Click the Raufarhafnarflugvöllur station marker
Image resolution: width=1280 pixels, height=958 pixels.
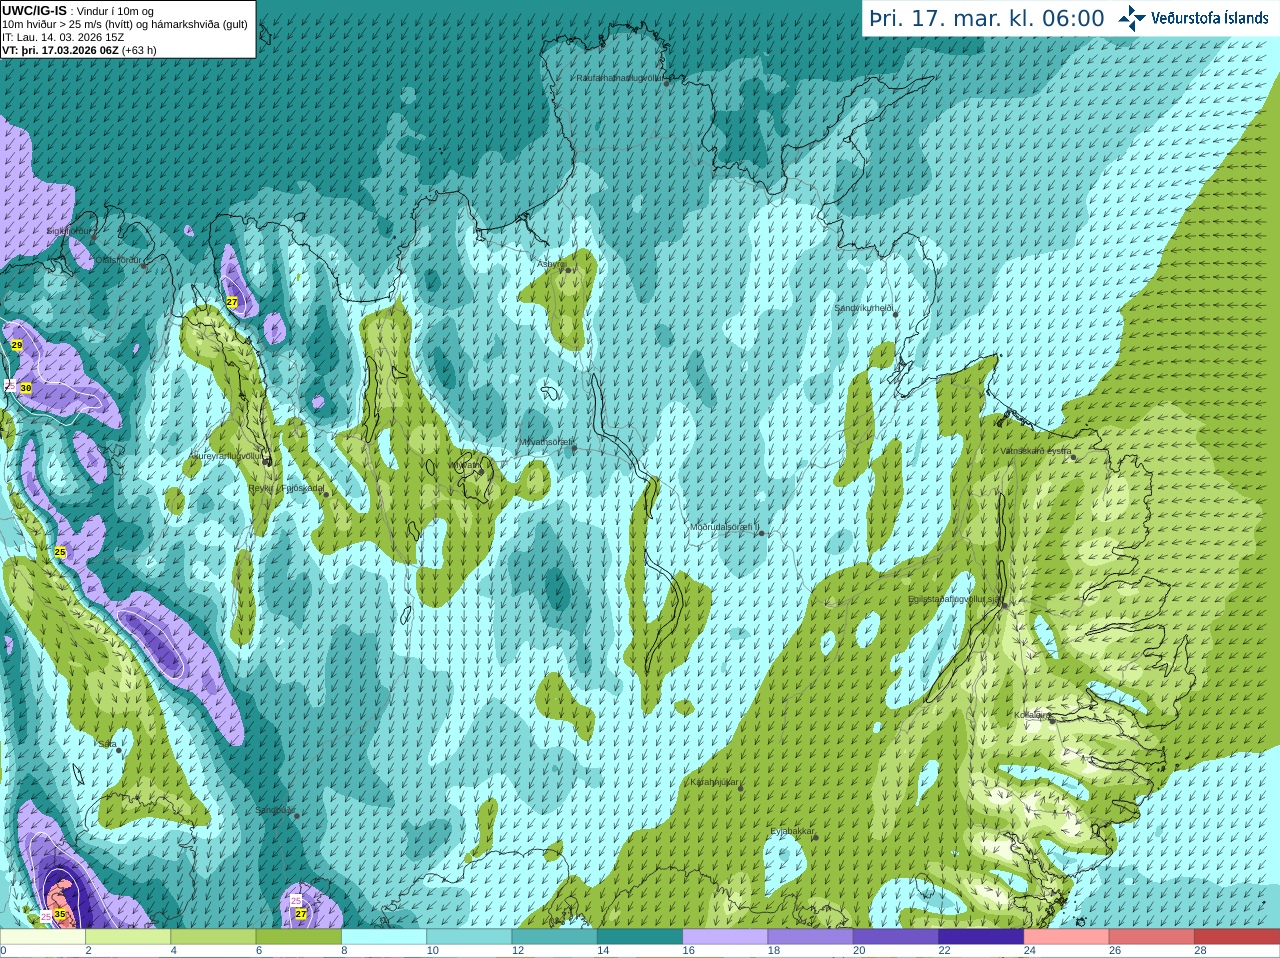click(667, 83)
